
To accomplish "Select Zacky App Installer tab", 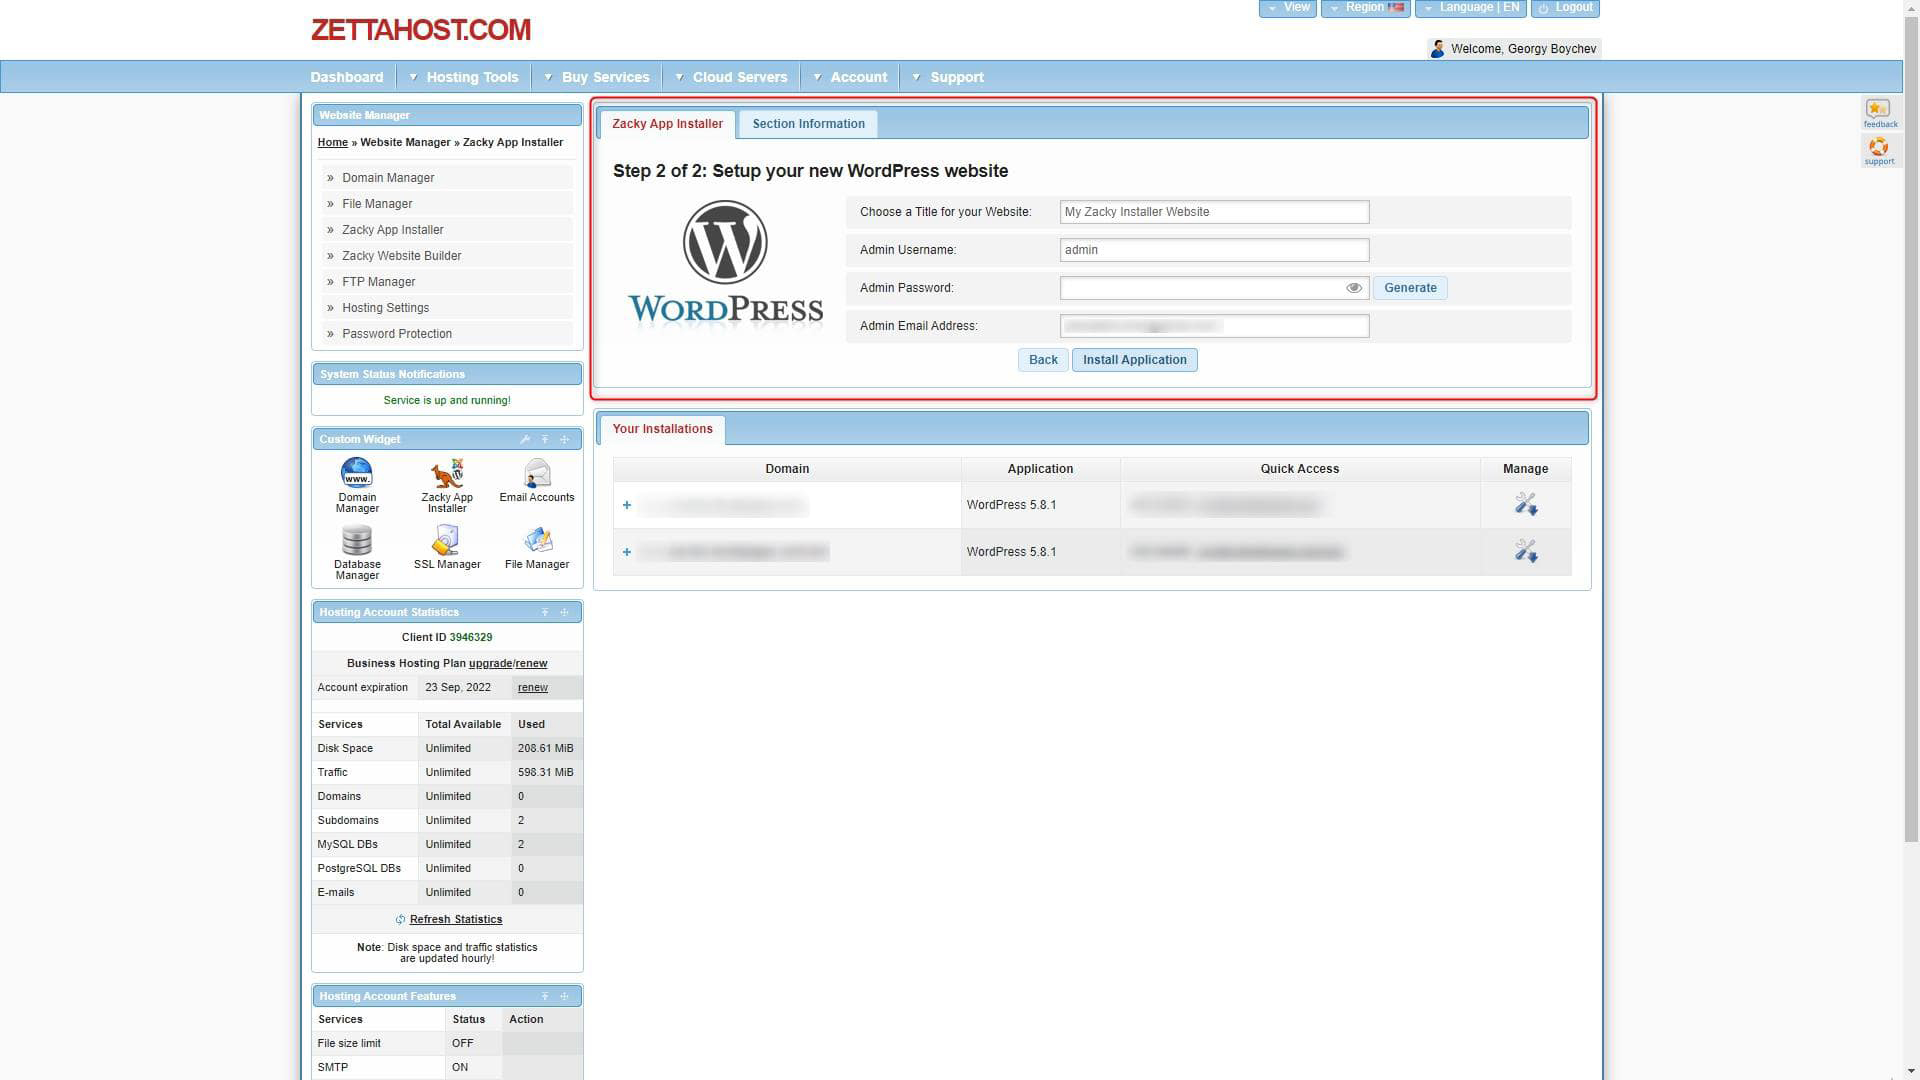I will click(x=667, y=124).
